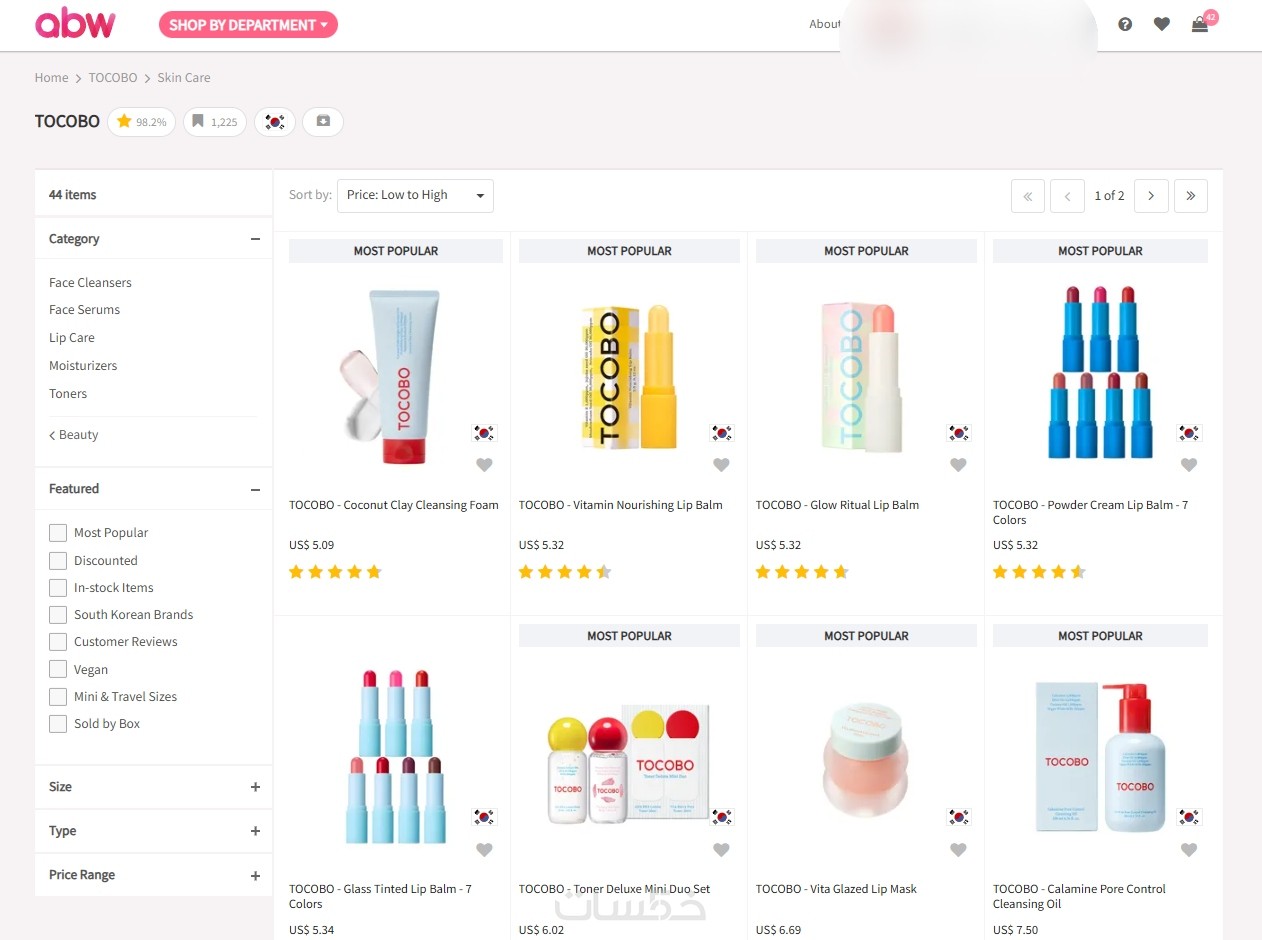
Task: Open TOCOBO - Glow Ritual Lip Balm title
Action: click(x=837, y=505)
